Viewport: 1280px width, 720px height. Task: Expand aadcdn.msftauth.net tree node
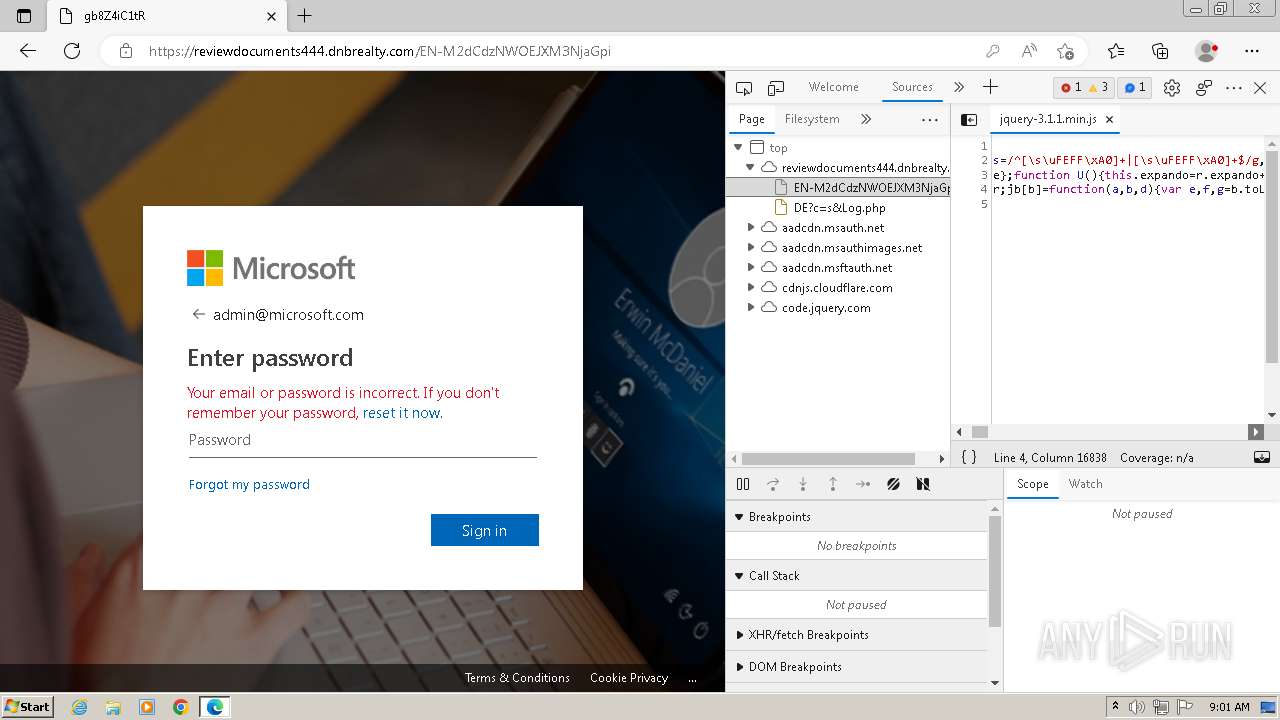click(751, 268)
